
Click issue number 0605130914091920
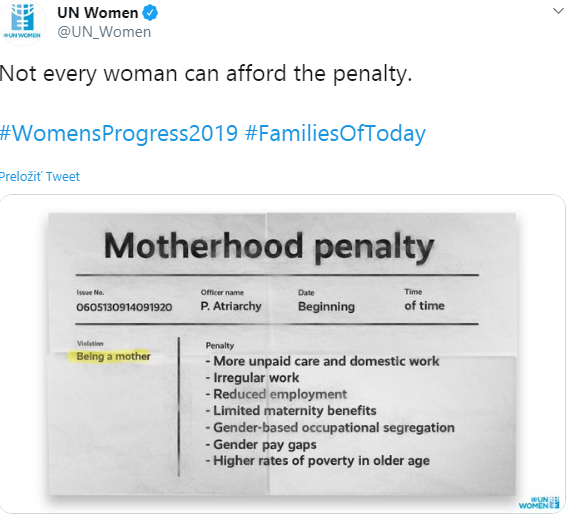124,307
